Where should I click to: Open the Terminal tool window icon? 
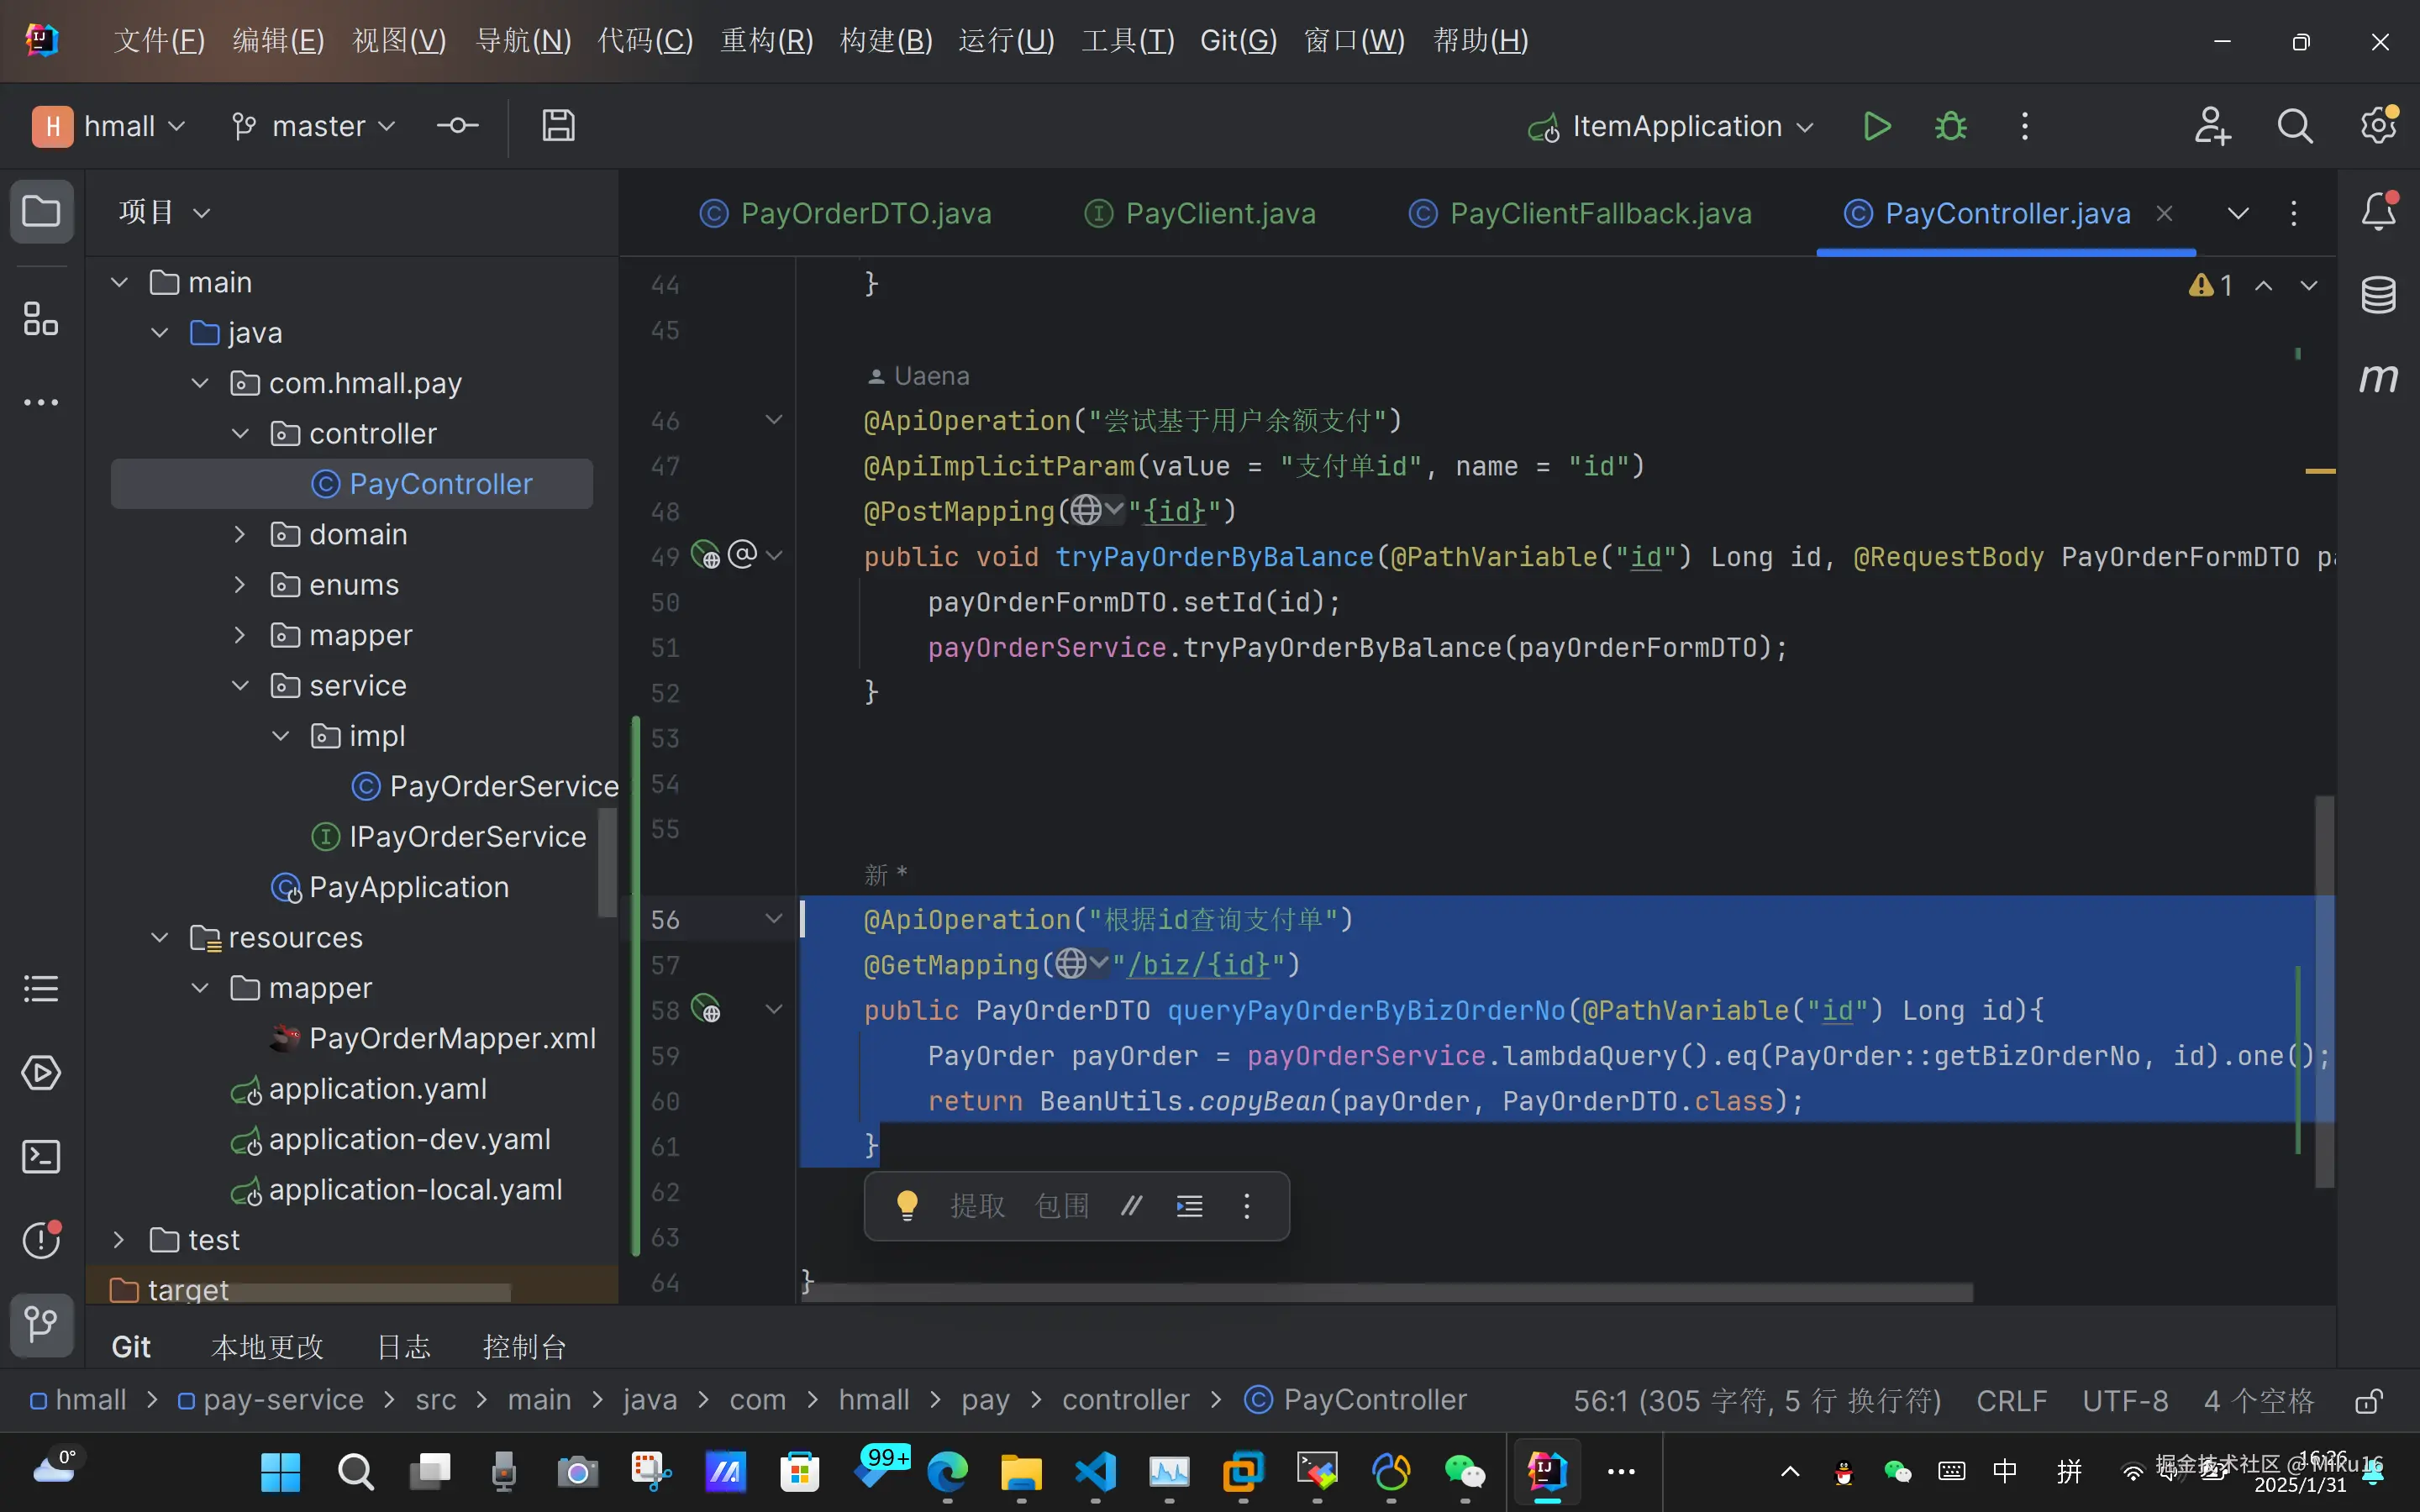click(x=41, y=1157)
